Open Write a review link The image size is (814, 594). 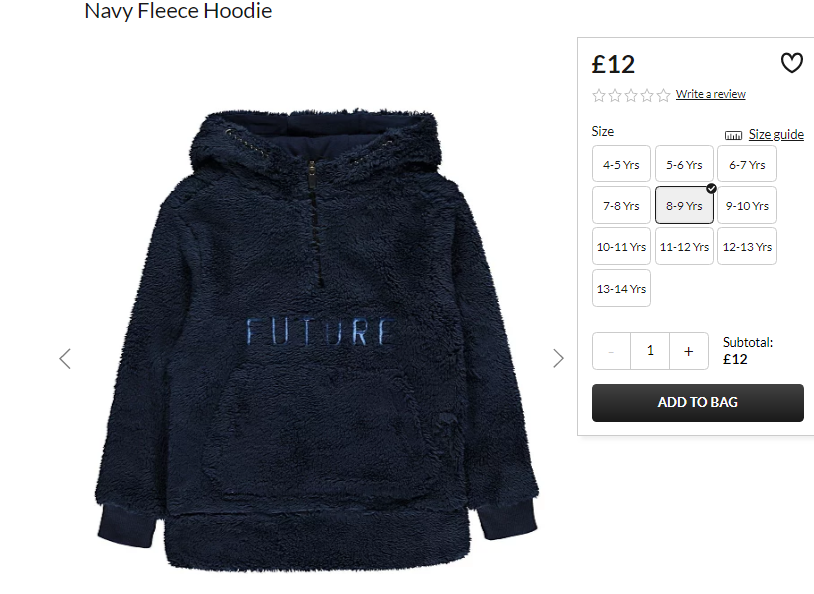(711, 94)
